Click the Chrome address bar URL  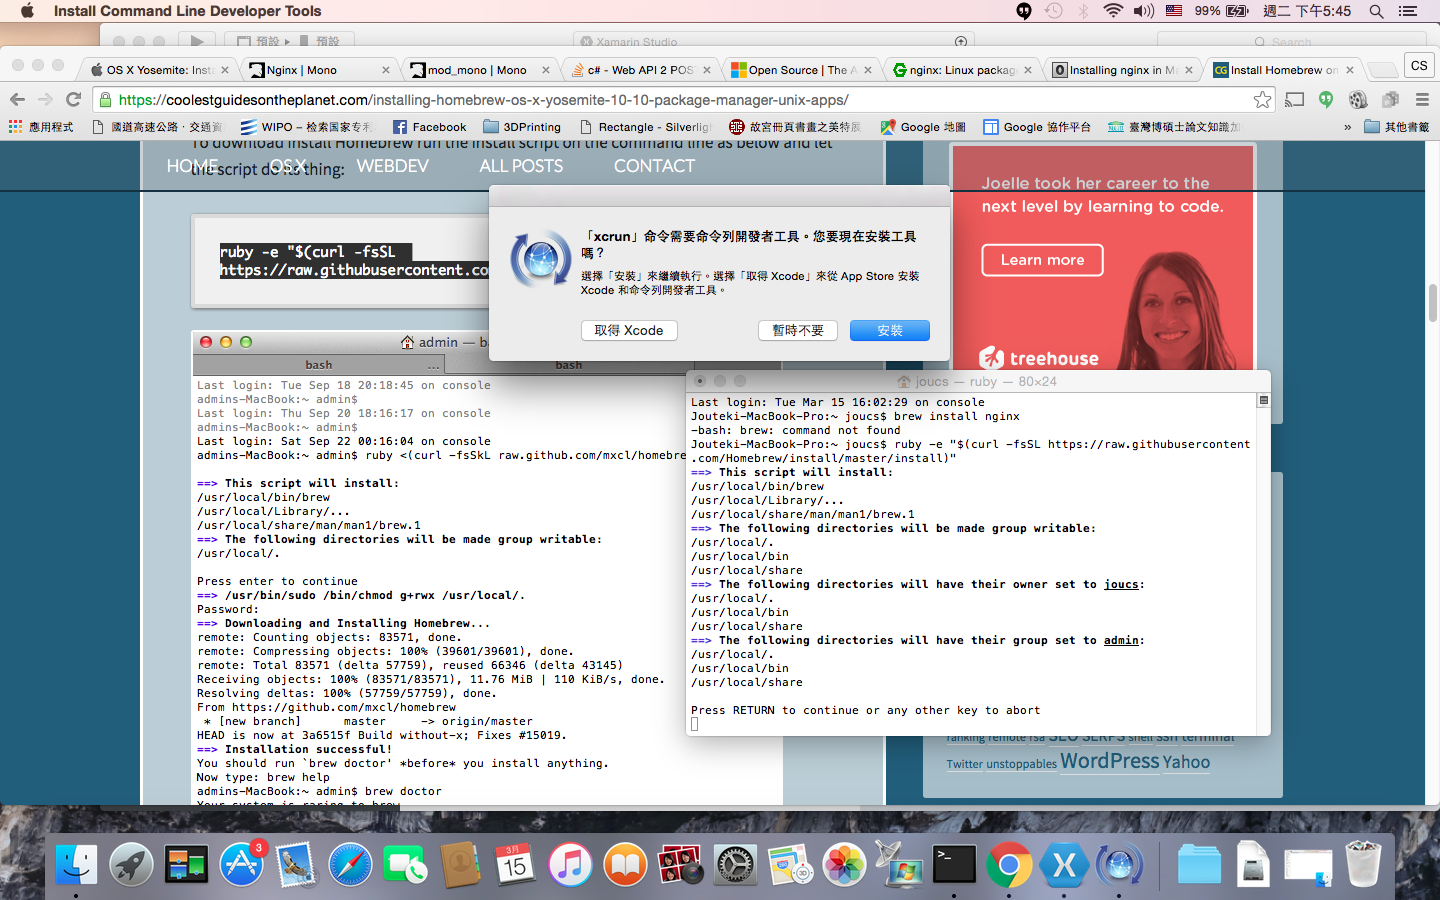pyautogui.click(x=483, y=100)
